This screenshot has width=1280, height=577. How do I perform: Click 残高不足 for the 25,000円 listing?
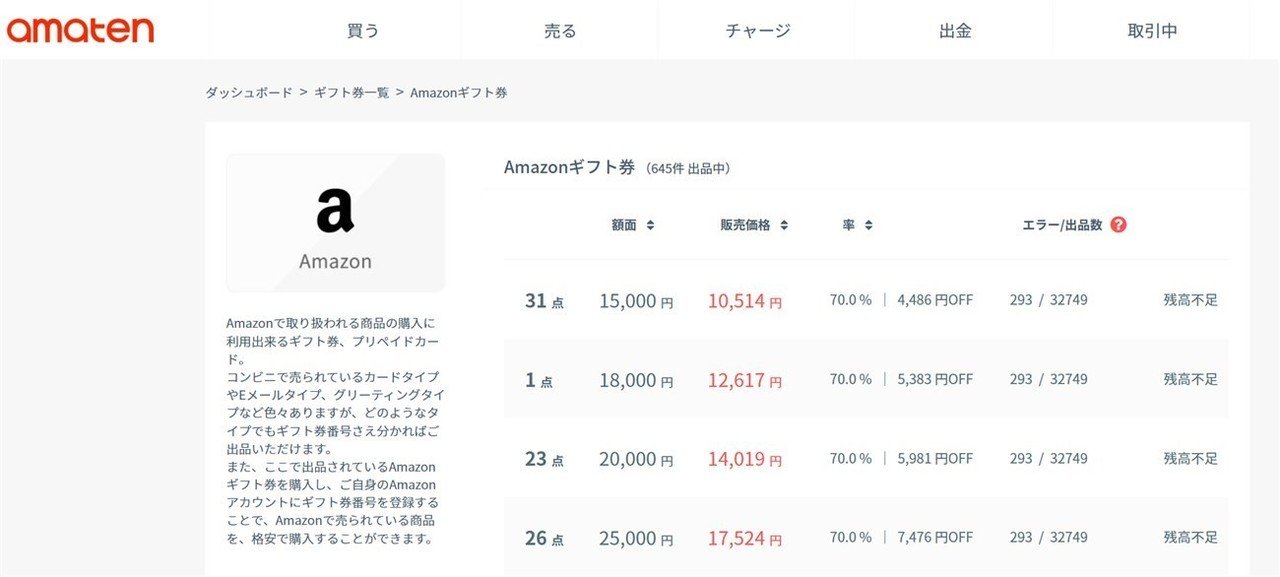(x=1190, y=537)
